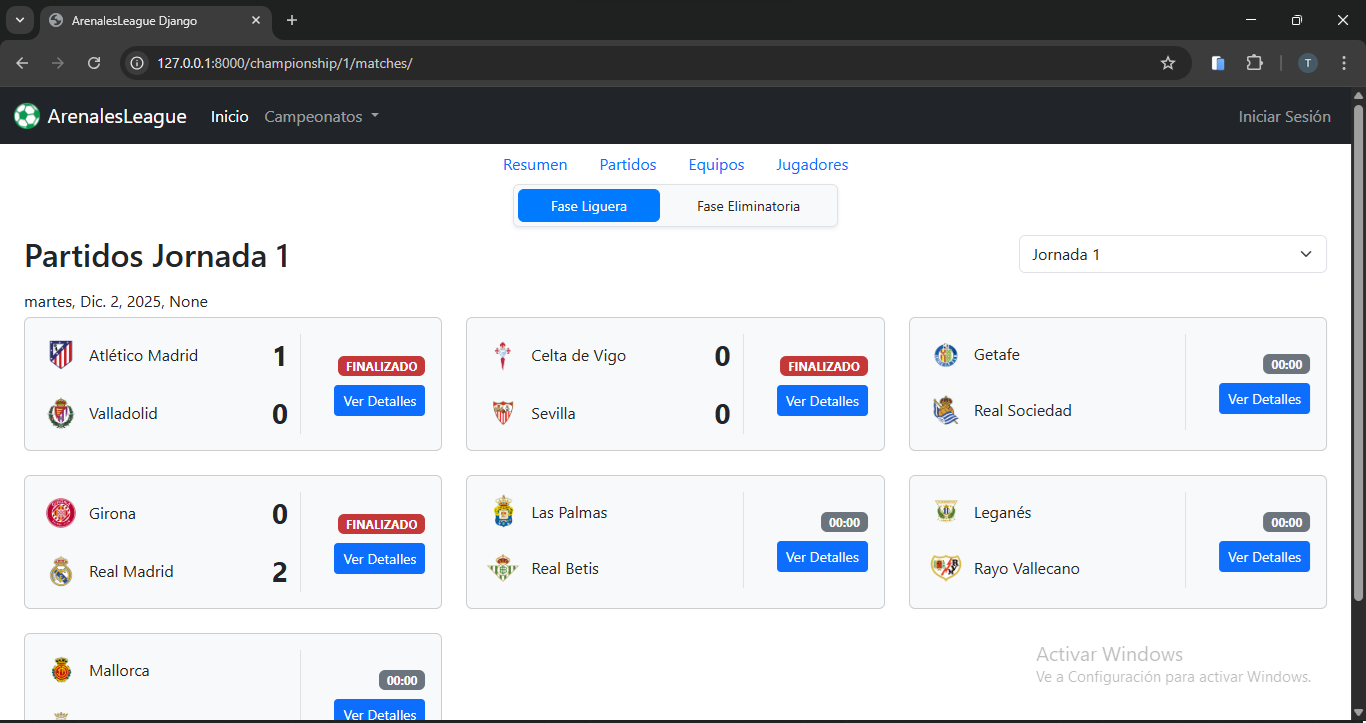Image resolution: width=1366 pixels, height=723 pixels.
Task: Open the tab search chevron in browser
Action: 19,20
